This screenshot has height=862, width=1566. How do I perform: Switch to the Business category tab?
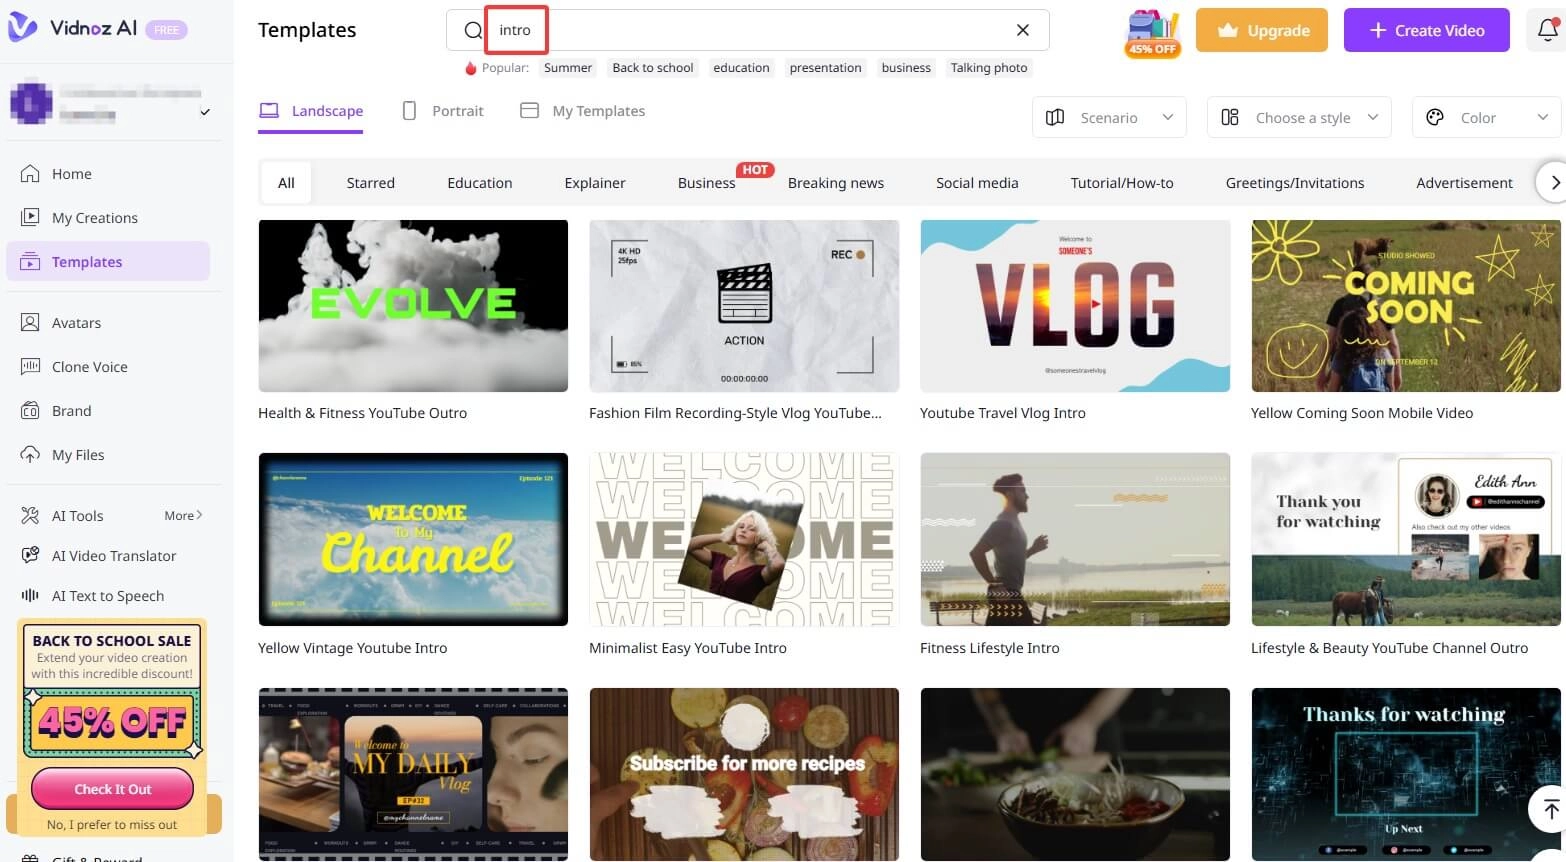pos(706,183)
